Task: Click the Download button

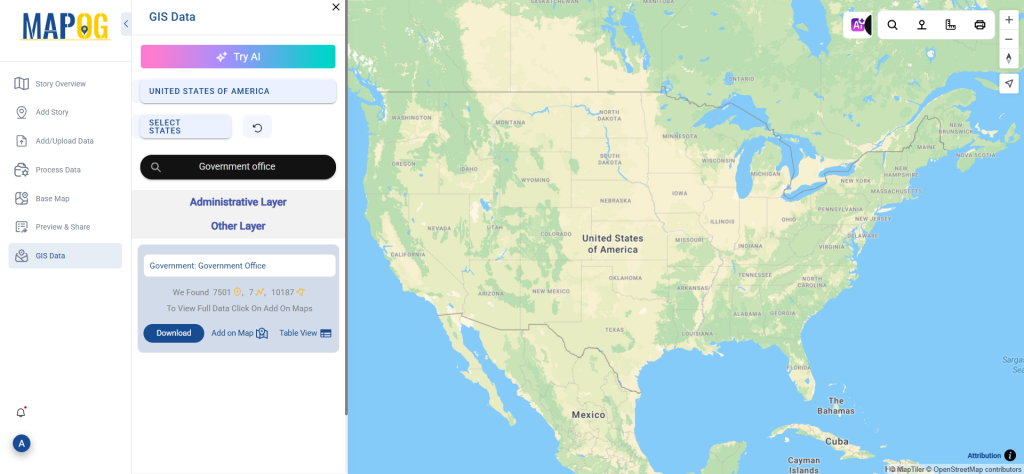Action: click(174, 333)
